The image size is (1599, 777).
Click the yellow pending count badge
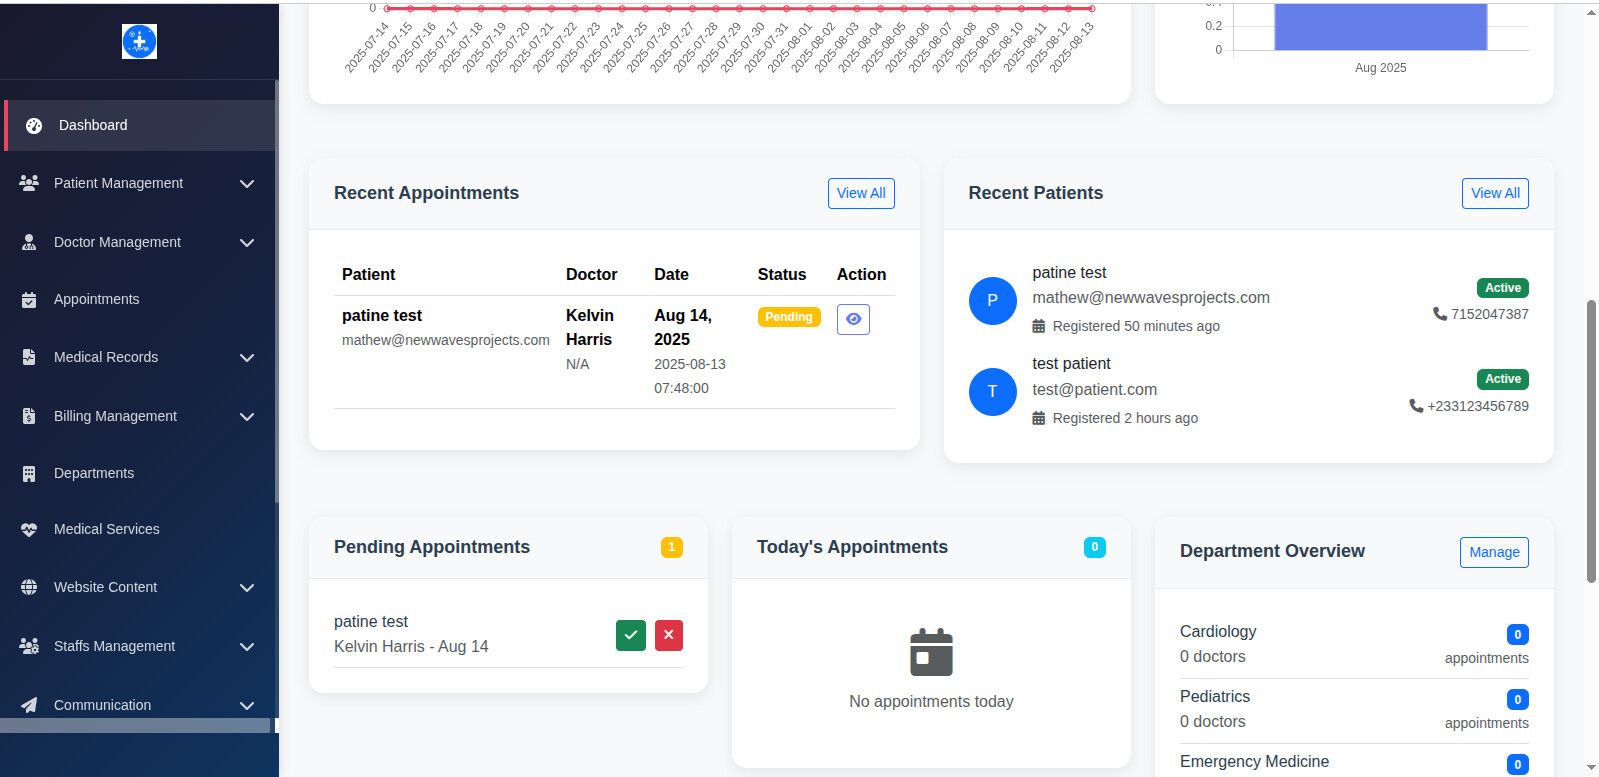coord(672,547)
